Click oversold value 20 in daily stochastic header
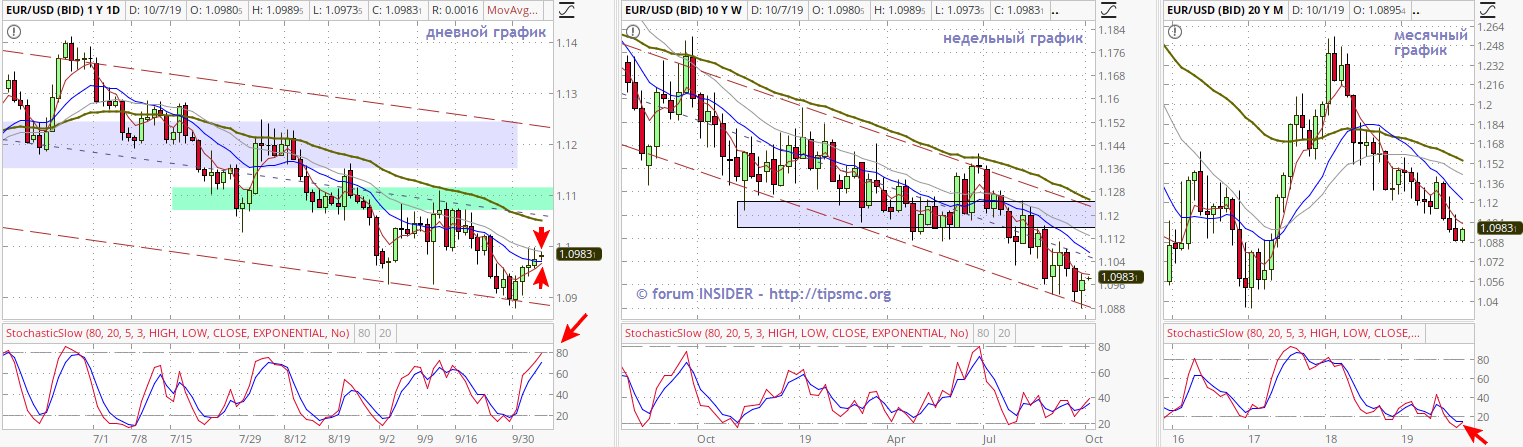The height and width of the screenshot is (447, 1523). tap(385, 332)
